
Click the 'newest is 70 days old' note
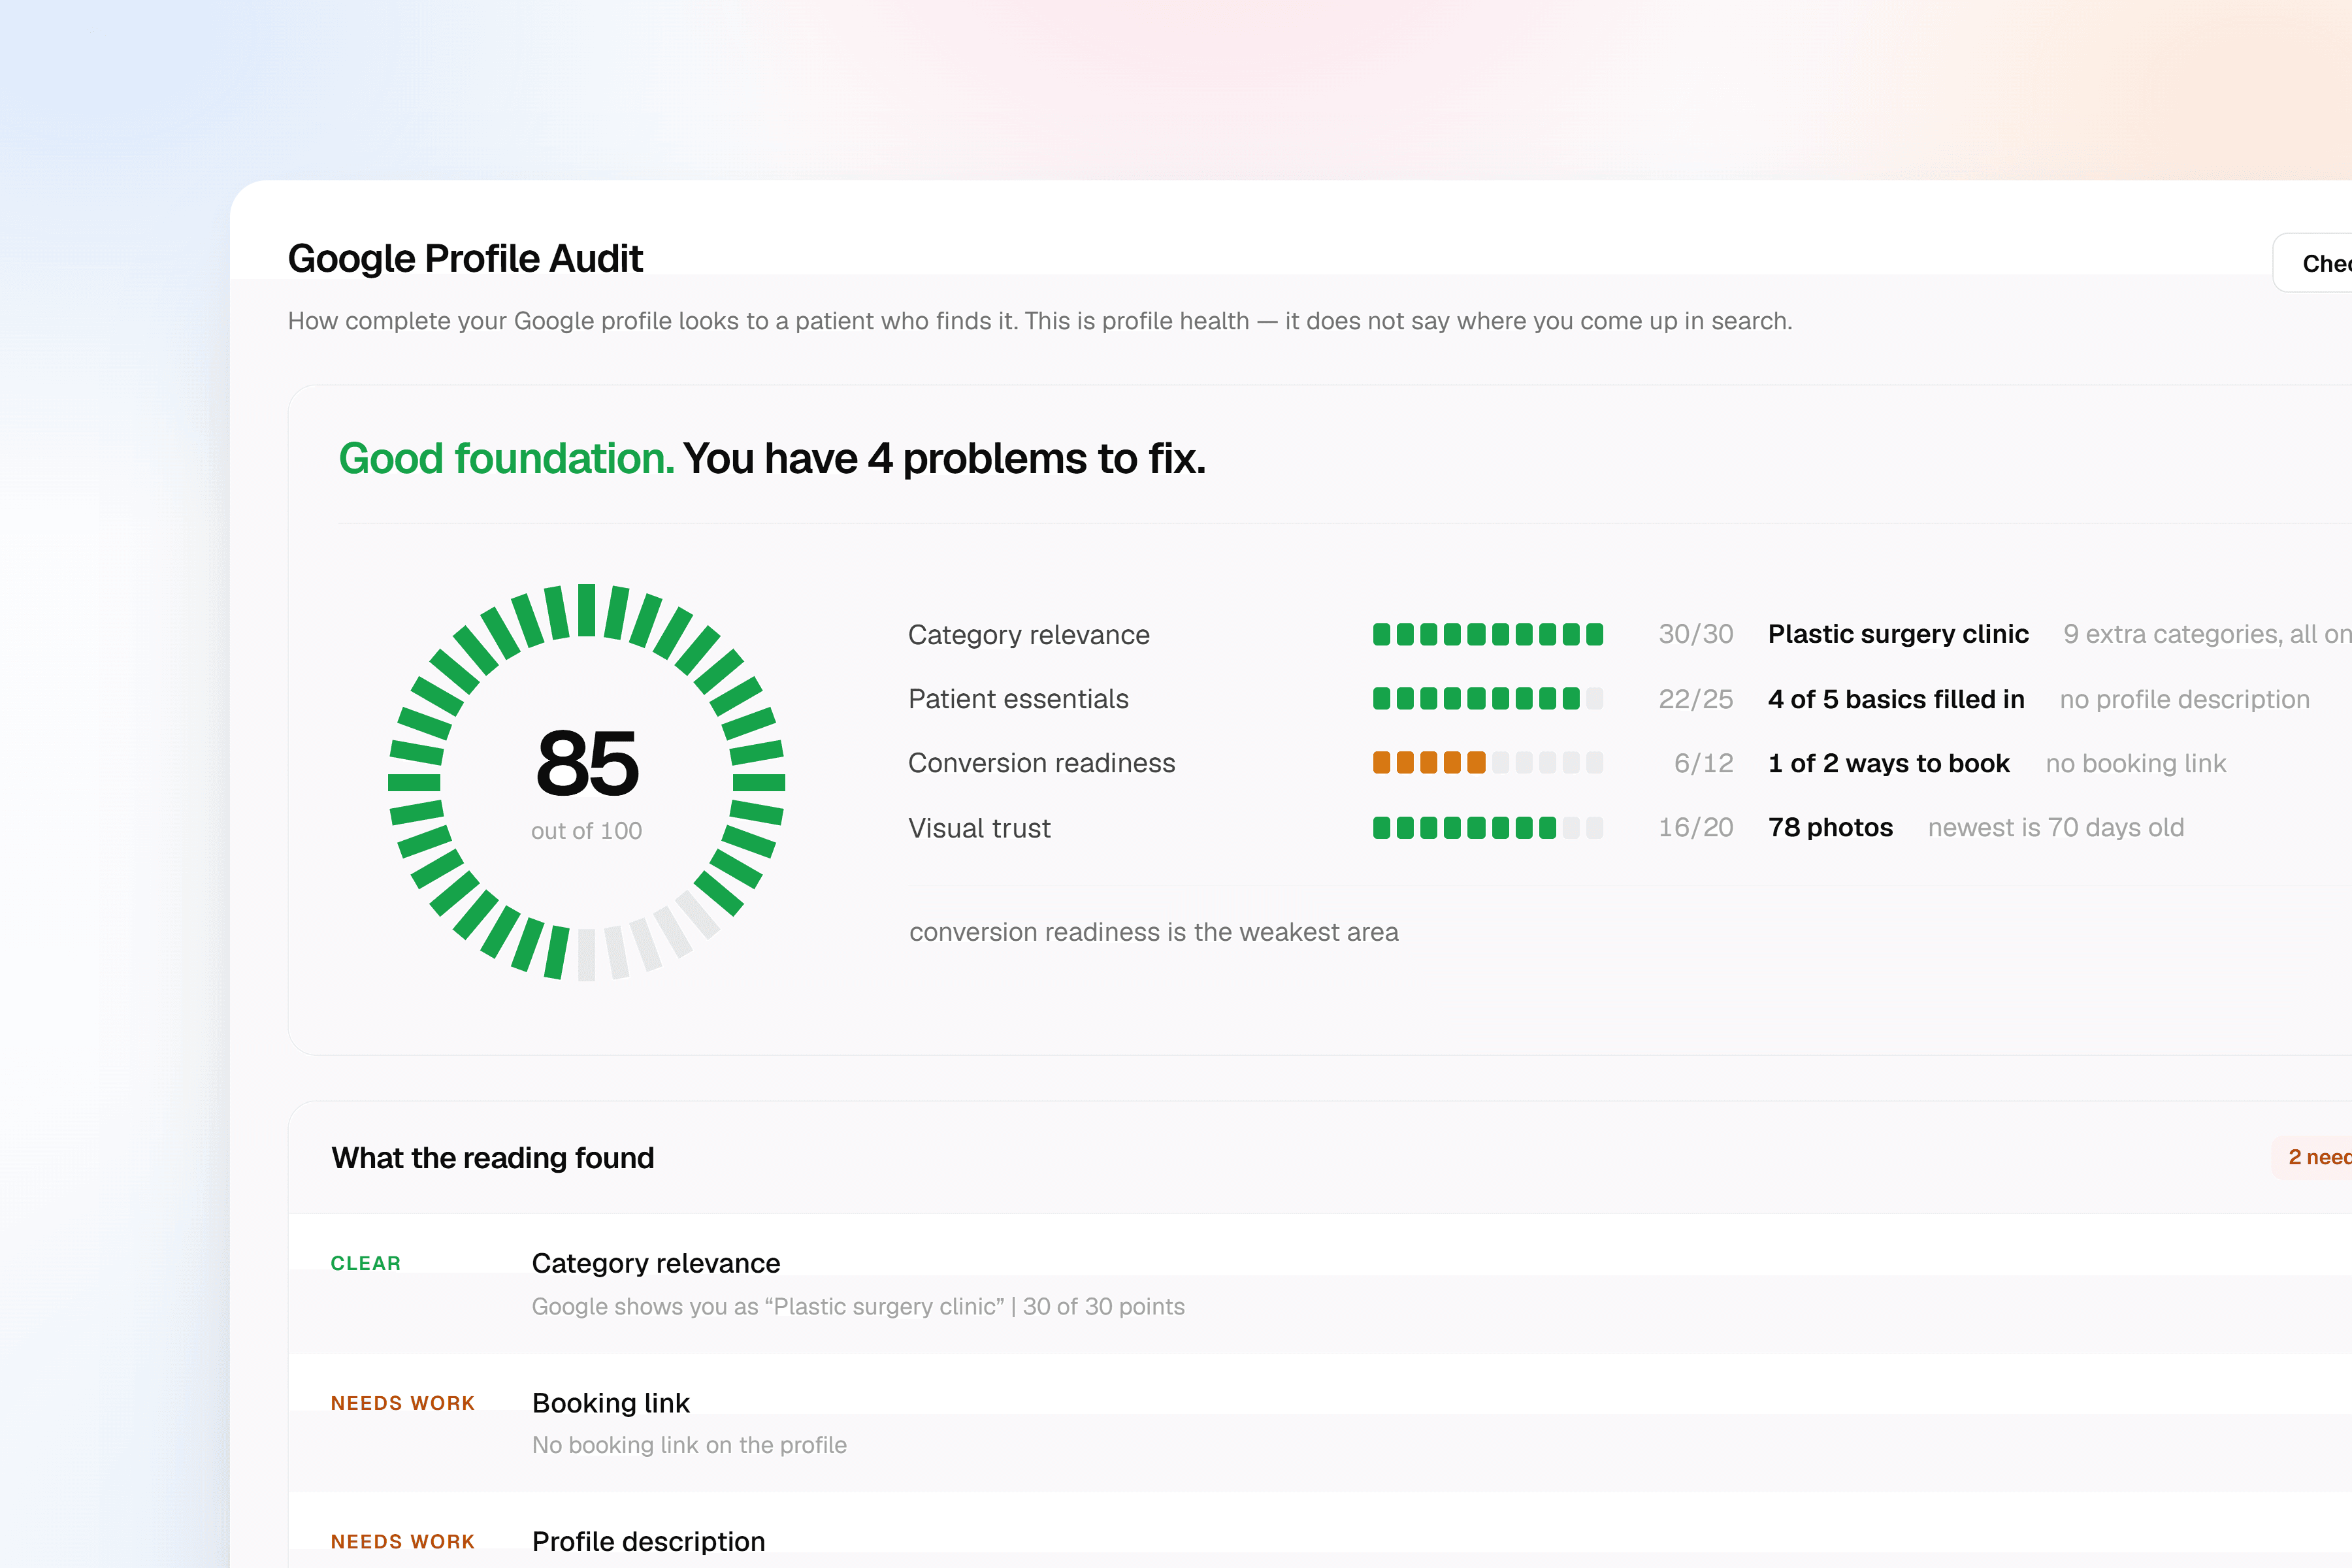coord(2055,827)
